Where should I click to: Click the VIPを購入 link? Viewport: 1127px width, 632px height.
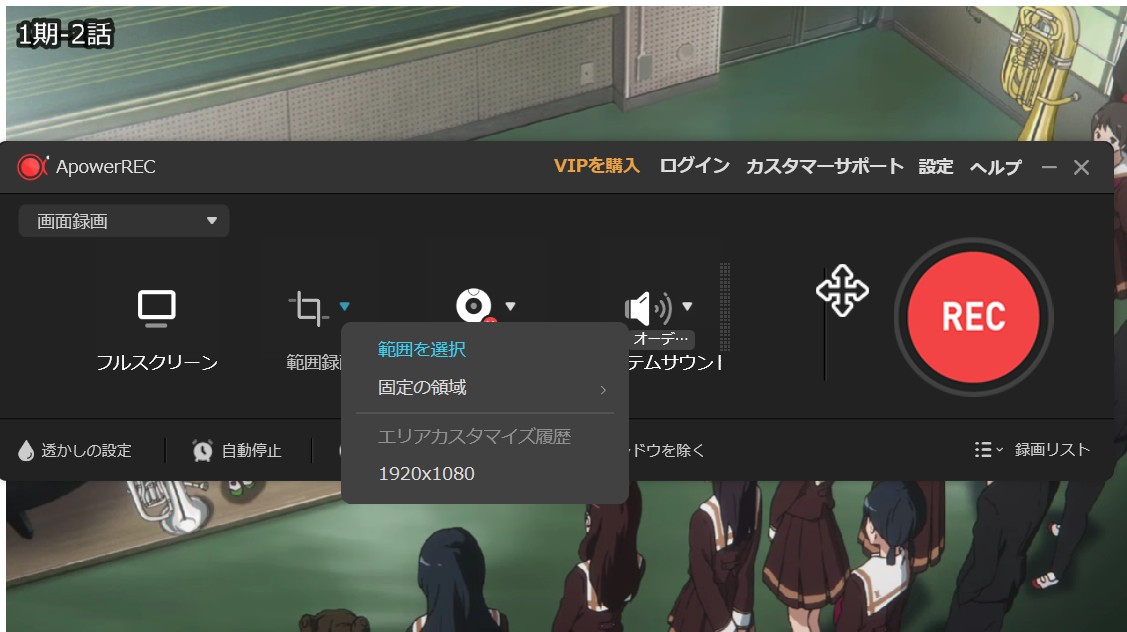(x=597, y=166)
